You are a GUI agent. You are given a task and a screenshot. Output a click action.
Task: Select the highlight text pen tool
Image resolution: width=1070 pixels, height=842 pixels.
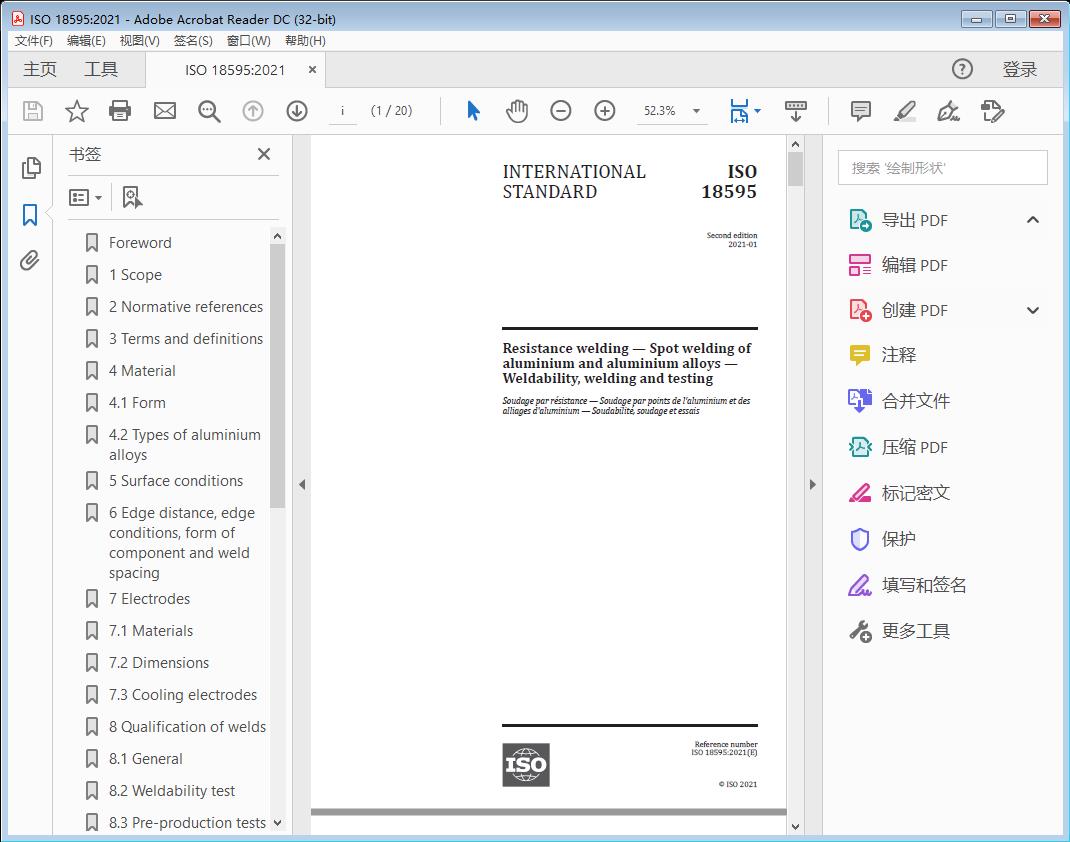(x=905, y=111)
